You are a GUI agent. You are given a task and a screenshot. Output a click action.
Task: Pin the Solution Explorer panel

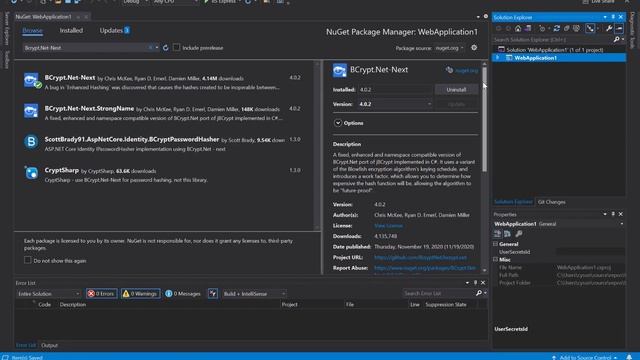(x=613, y=17)
